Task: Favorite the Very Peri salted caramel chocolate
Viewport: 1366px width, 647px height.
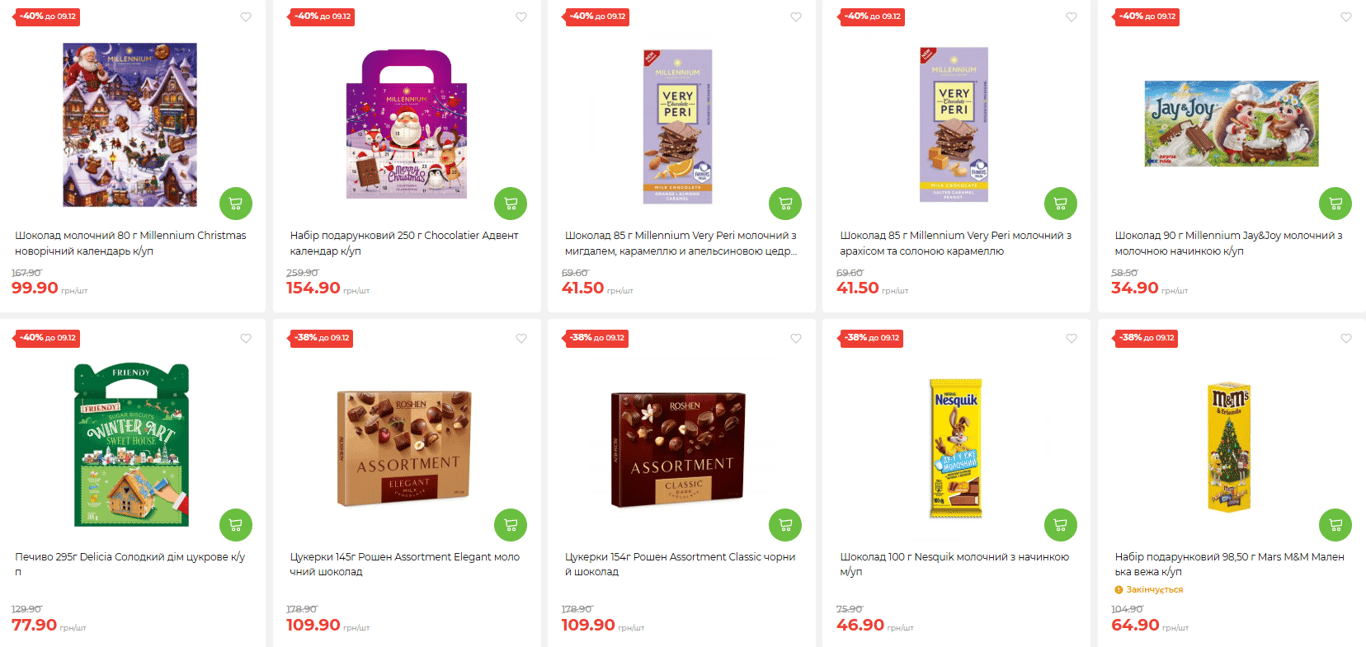Action: coord(1071,17)
